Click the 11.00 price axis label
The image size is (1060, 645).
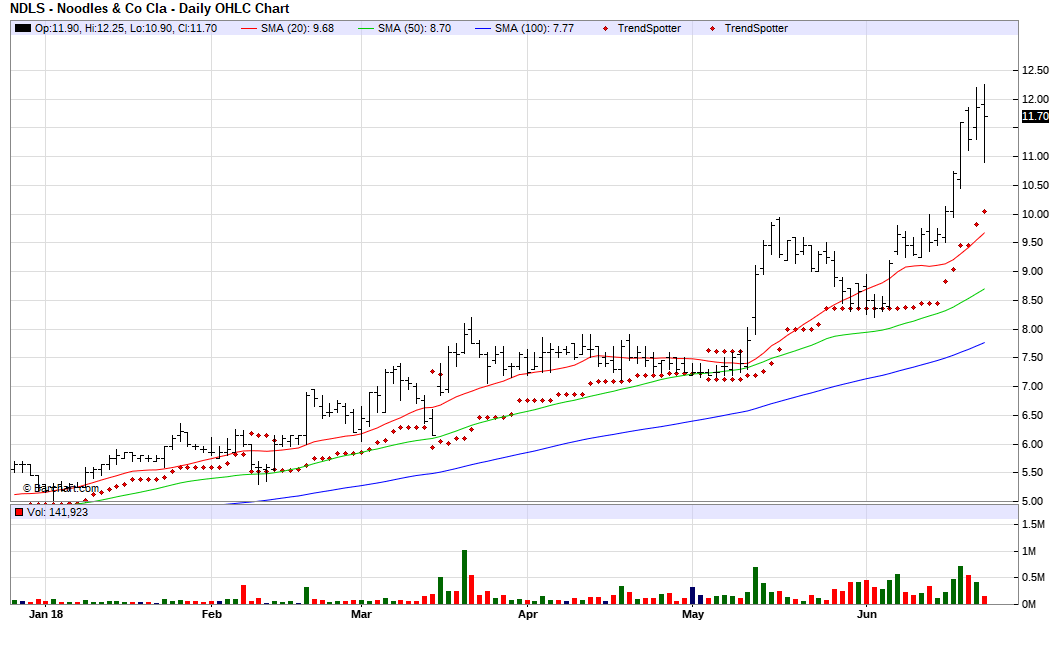point(1035,156)
